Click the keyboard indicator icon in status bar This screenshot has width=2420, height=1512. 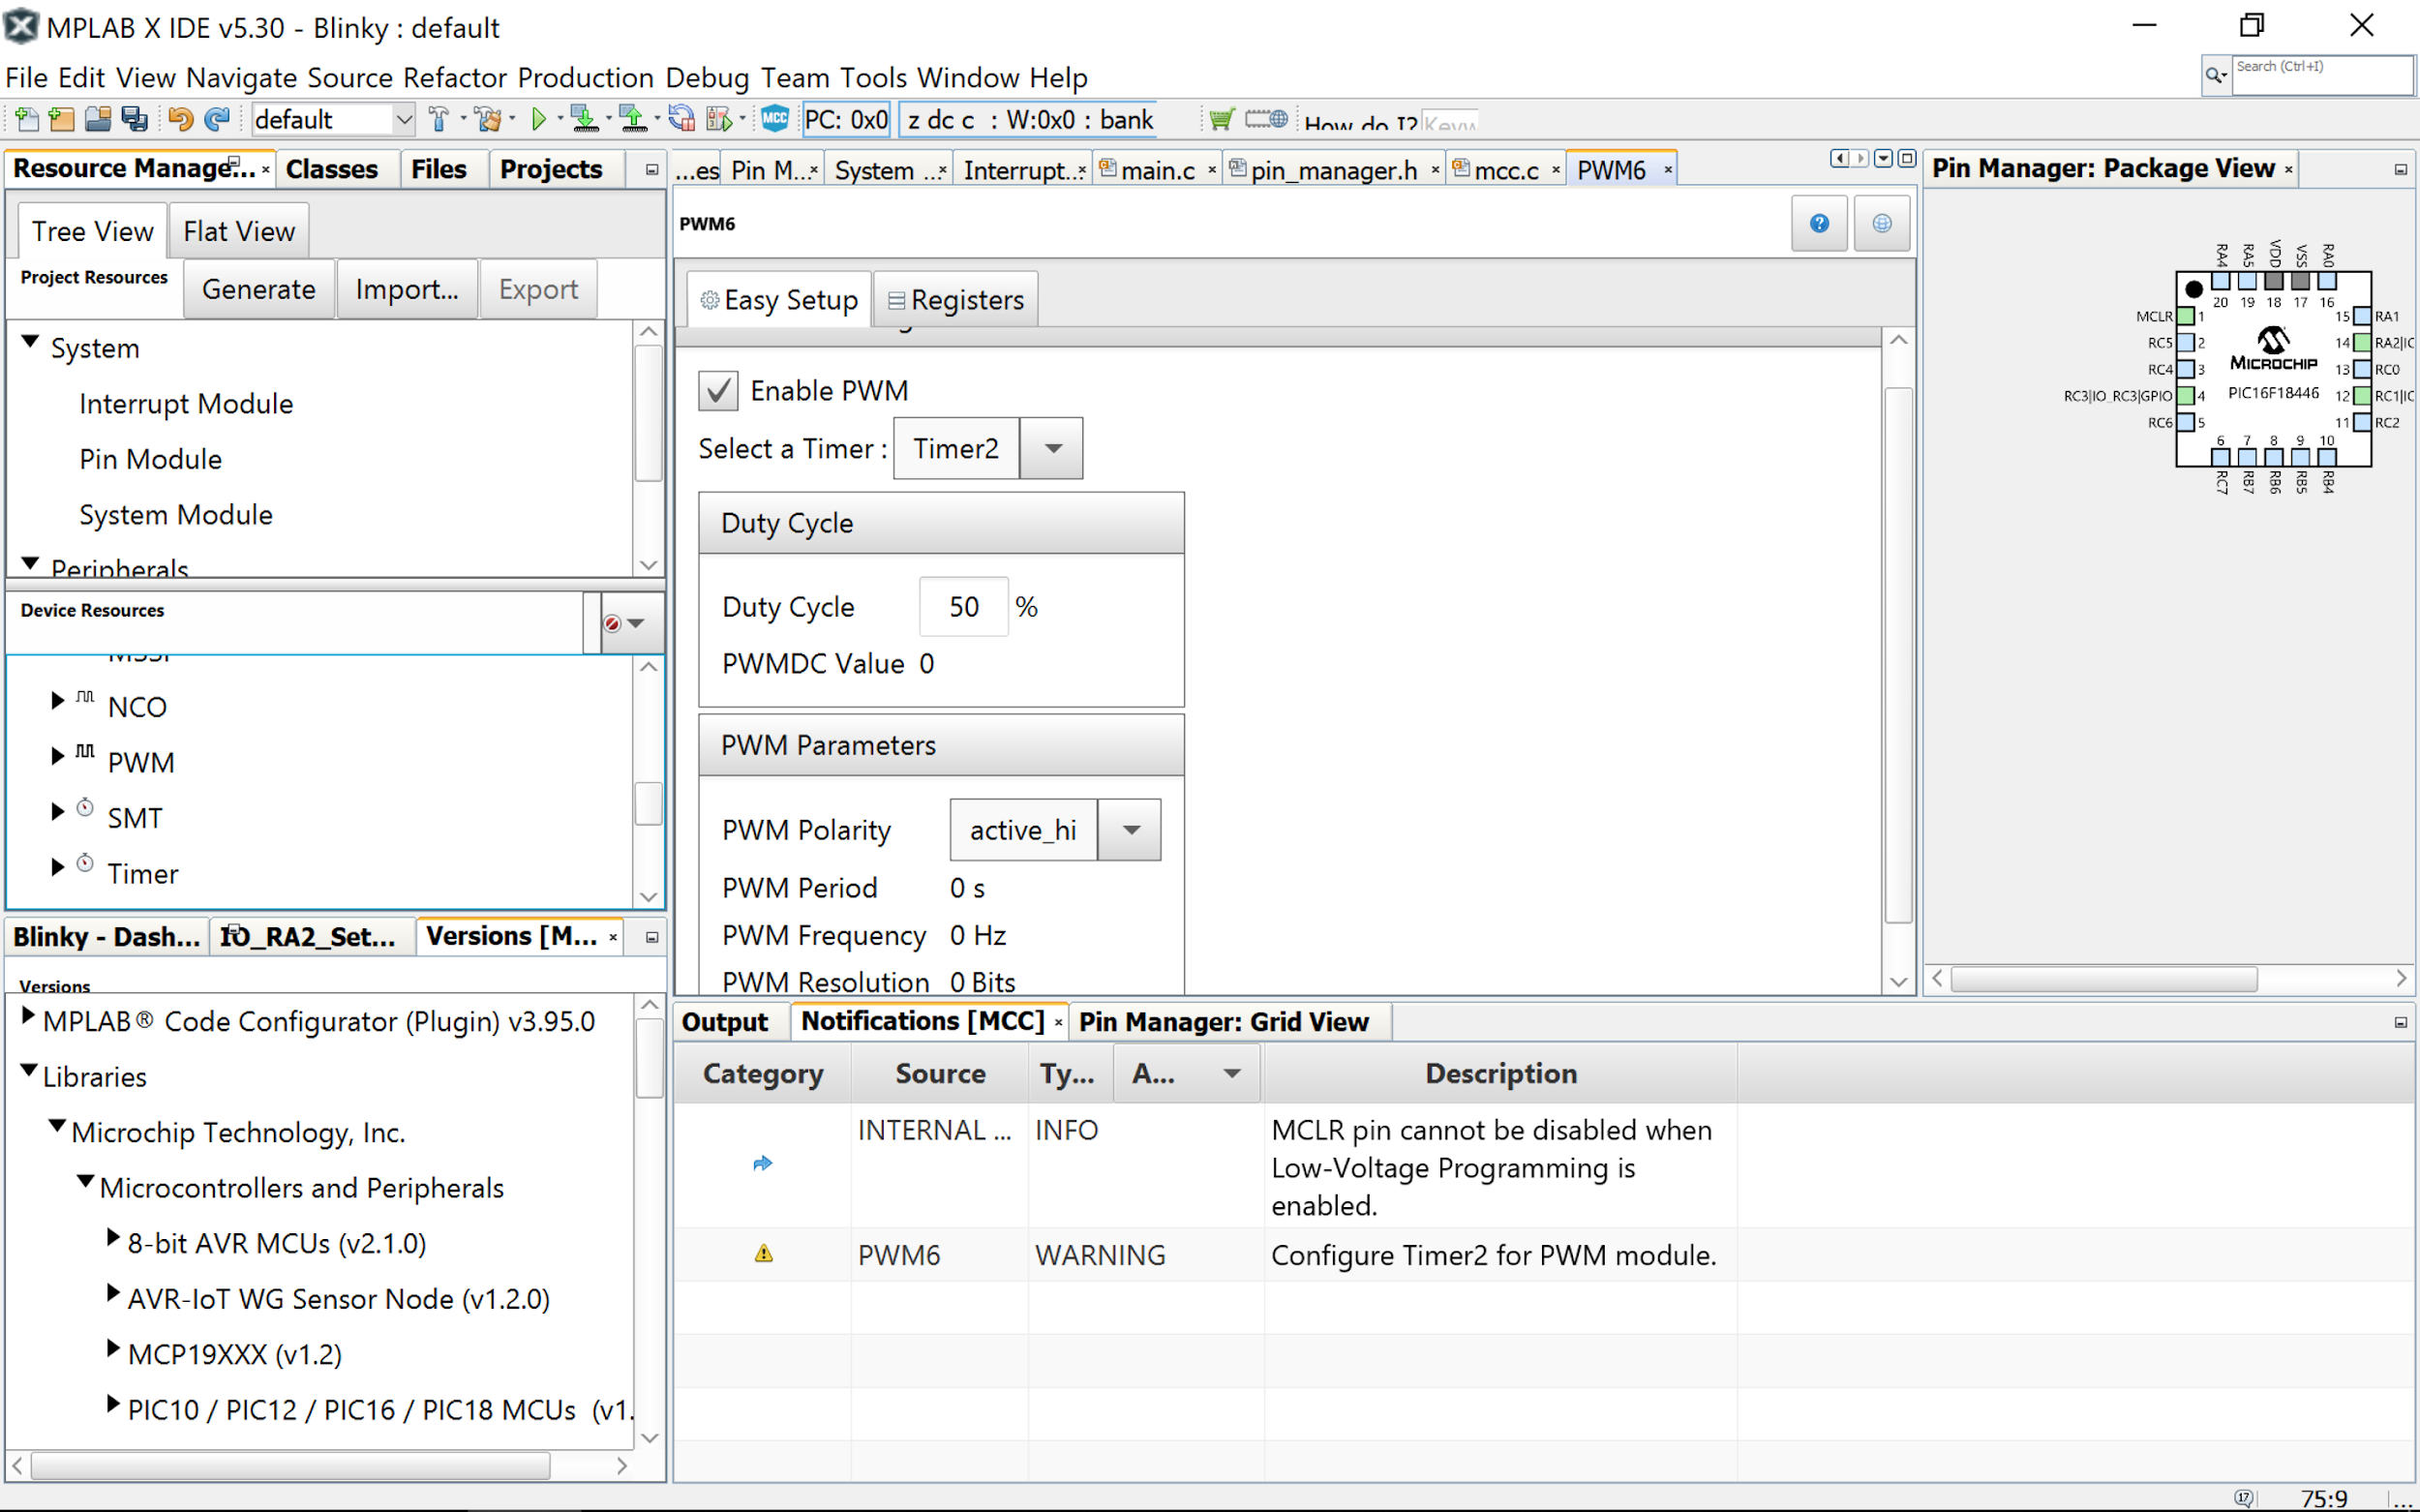2244,1498
